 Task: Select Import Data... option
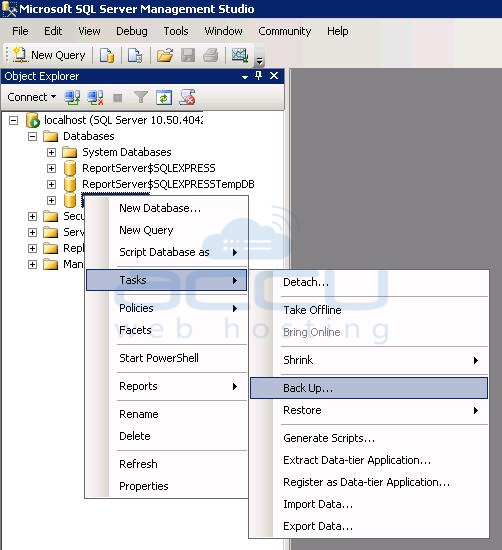click(369, 504)
